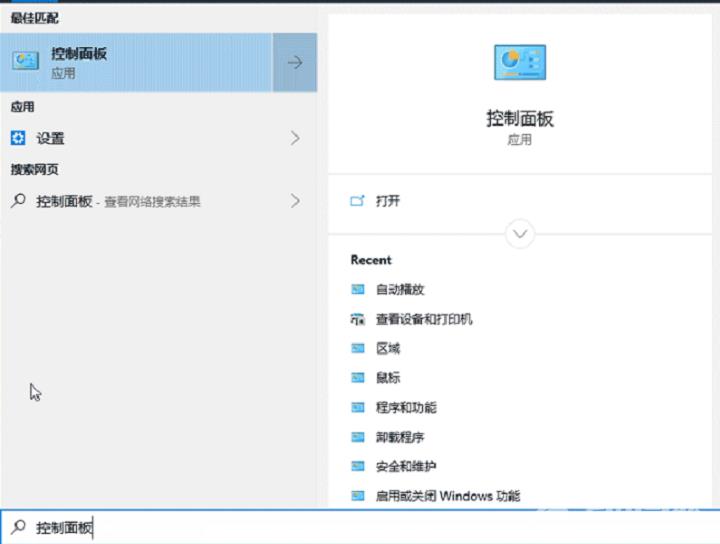The width and height of the screenshot is (720, 544).
Task: Expand the arrow next to 控制面板 best match
Action: point(295,62)
